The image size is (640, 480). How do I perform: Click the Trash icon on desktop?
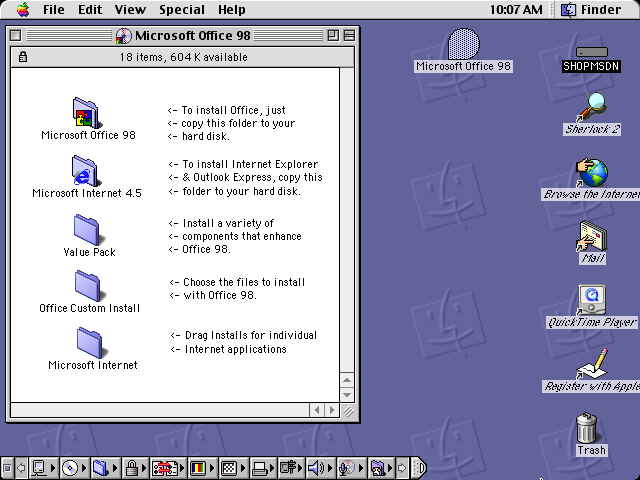[x=591, y=429]
